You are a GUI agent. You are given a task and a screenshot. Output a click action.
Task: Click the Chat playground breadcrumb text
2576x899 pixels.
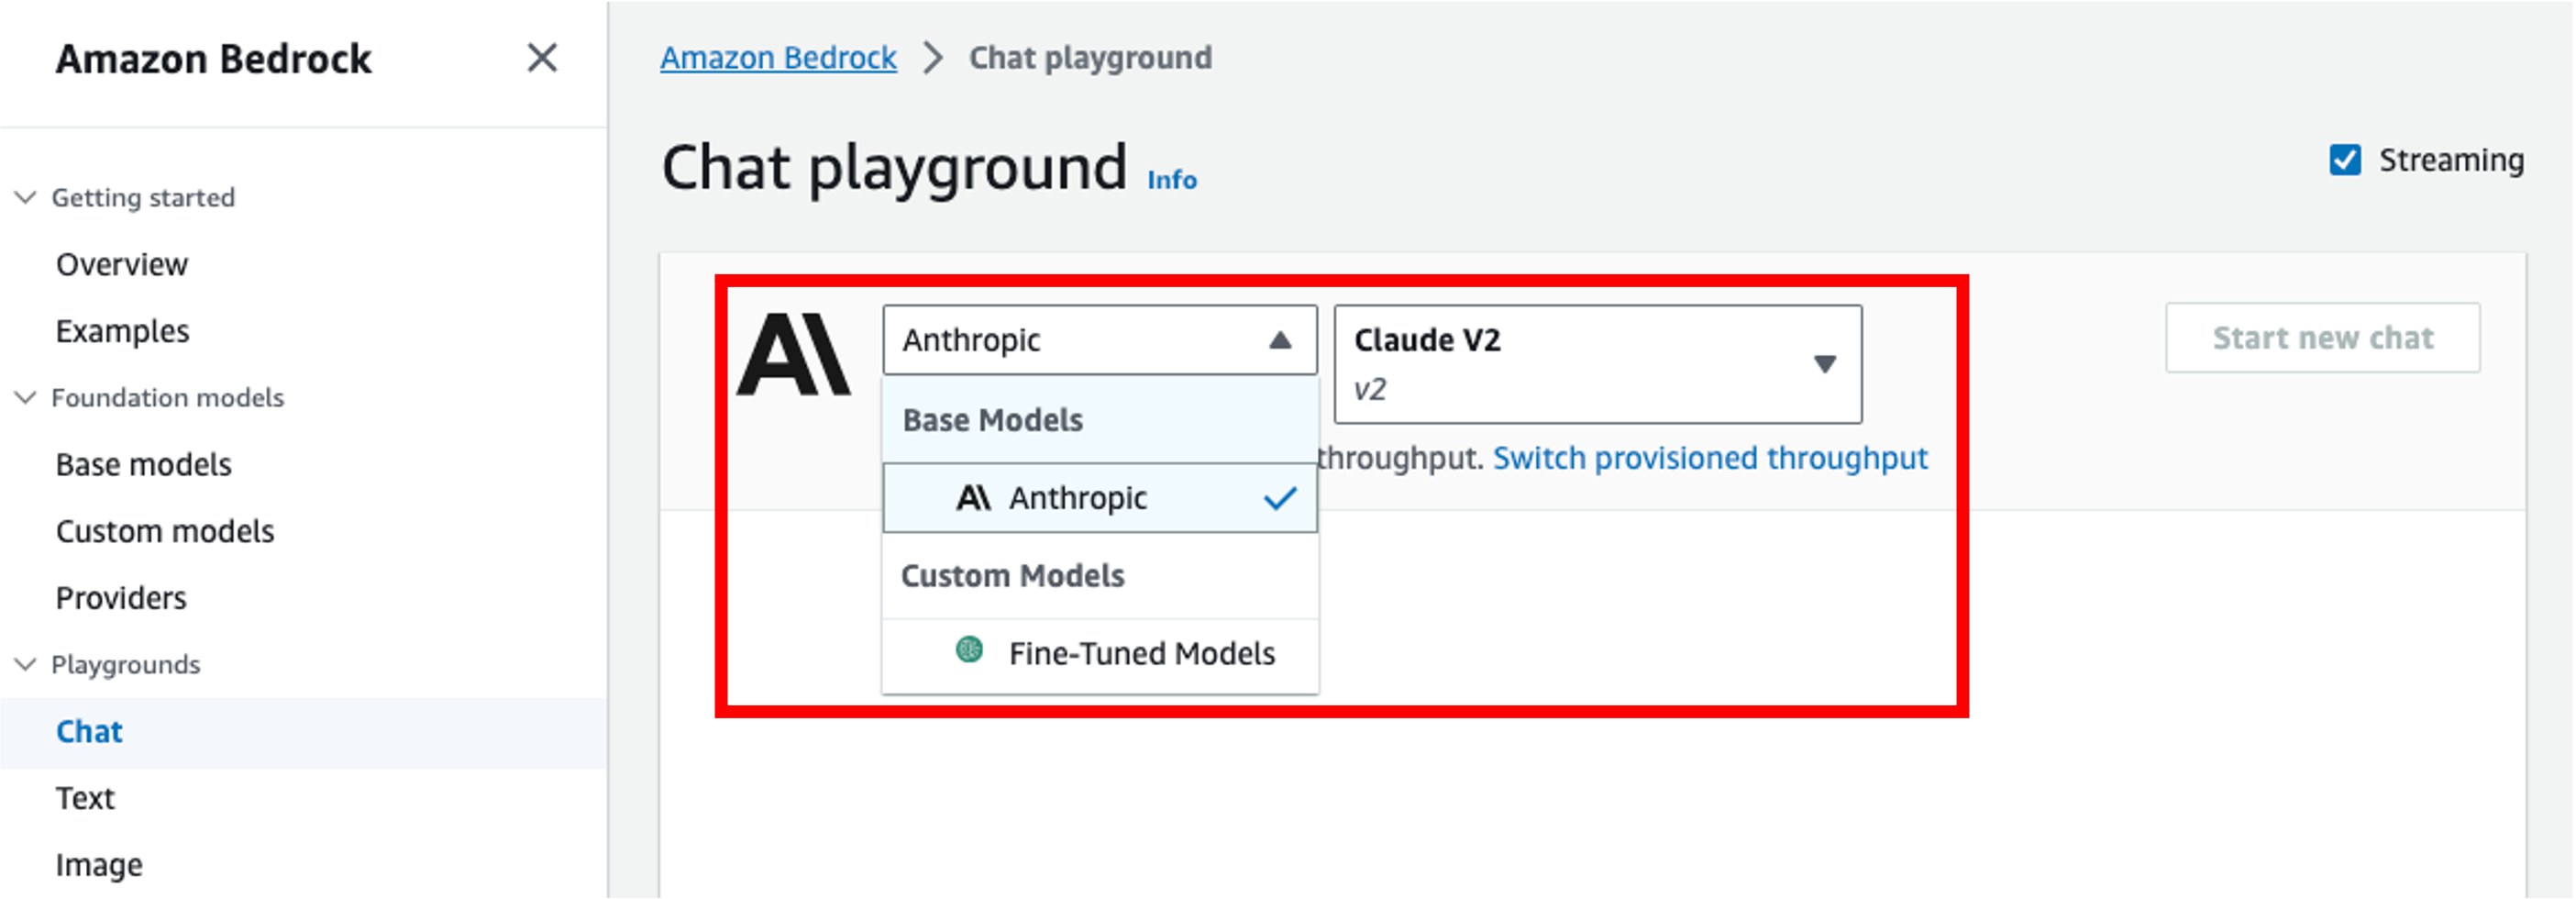(1090, 58)
